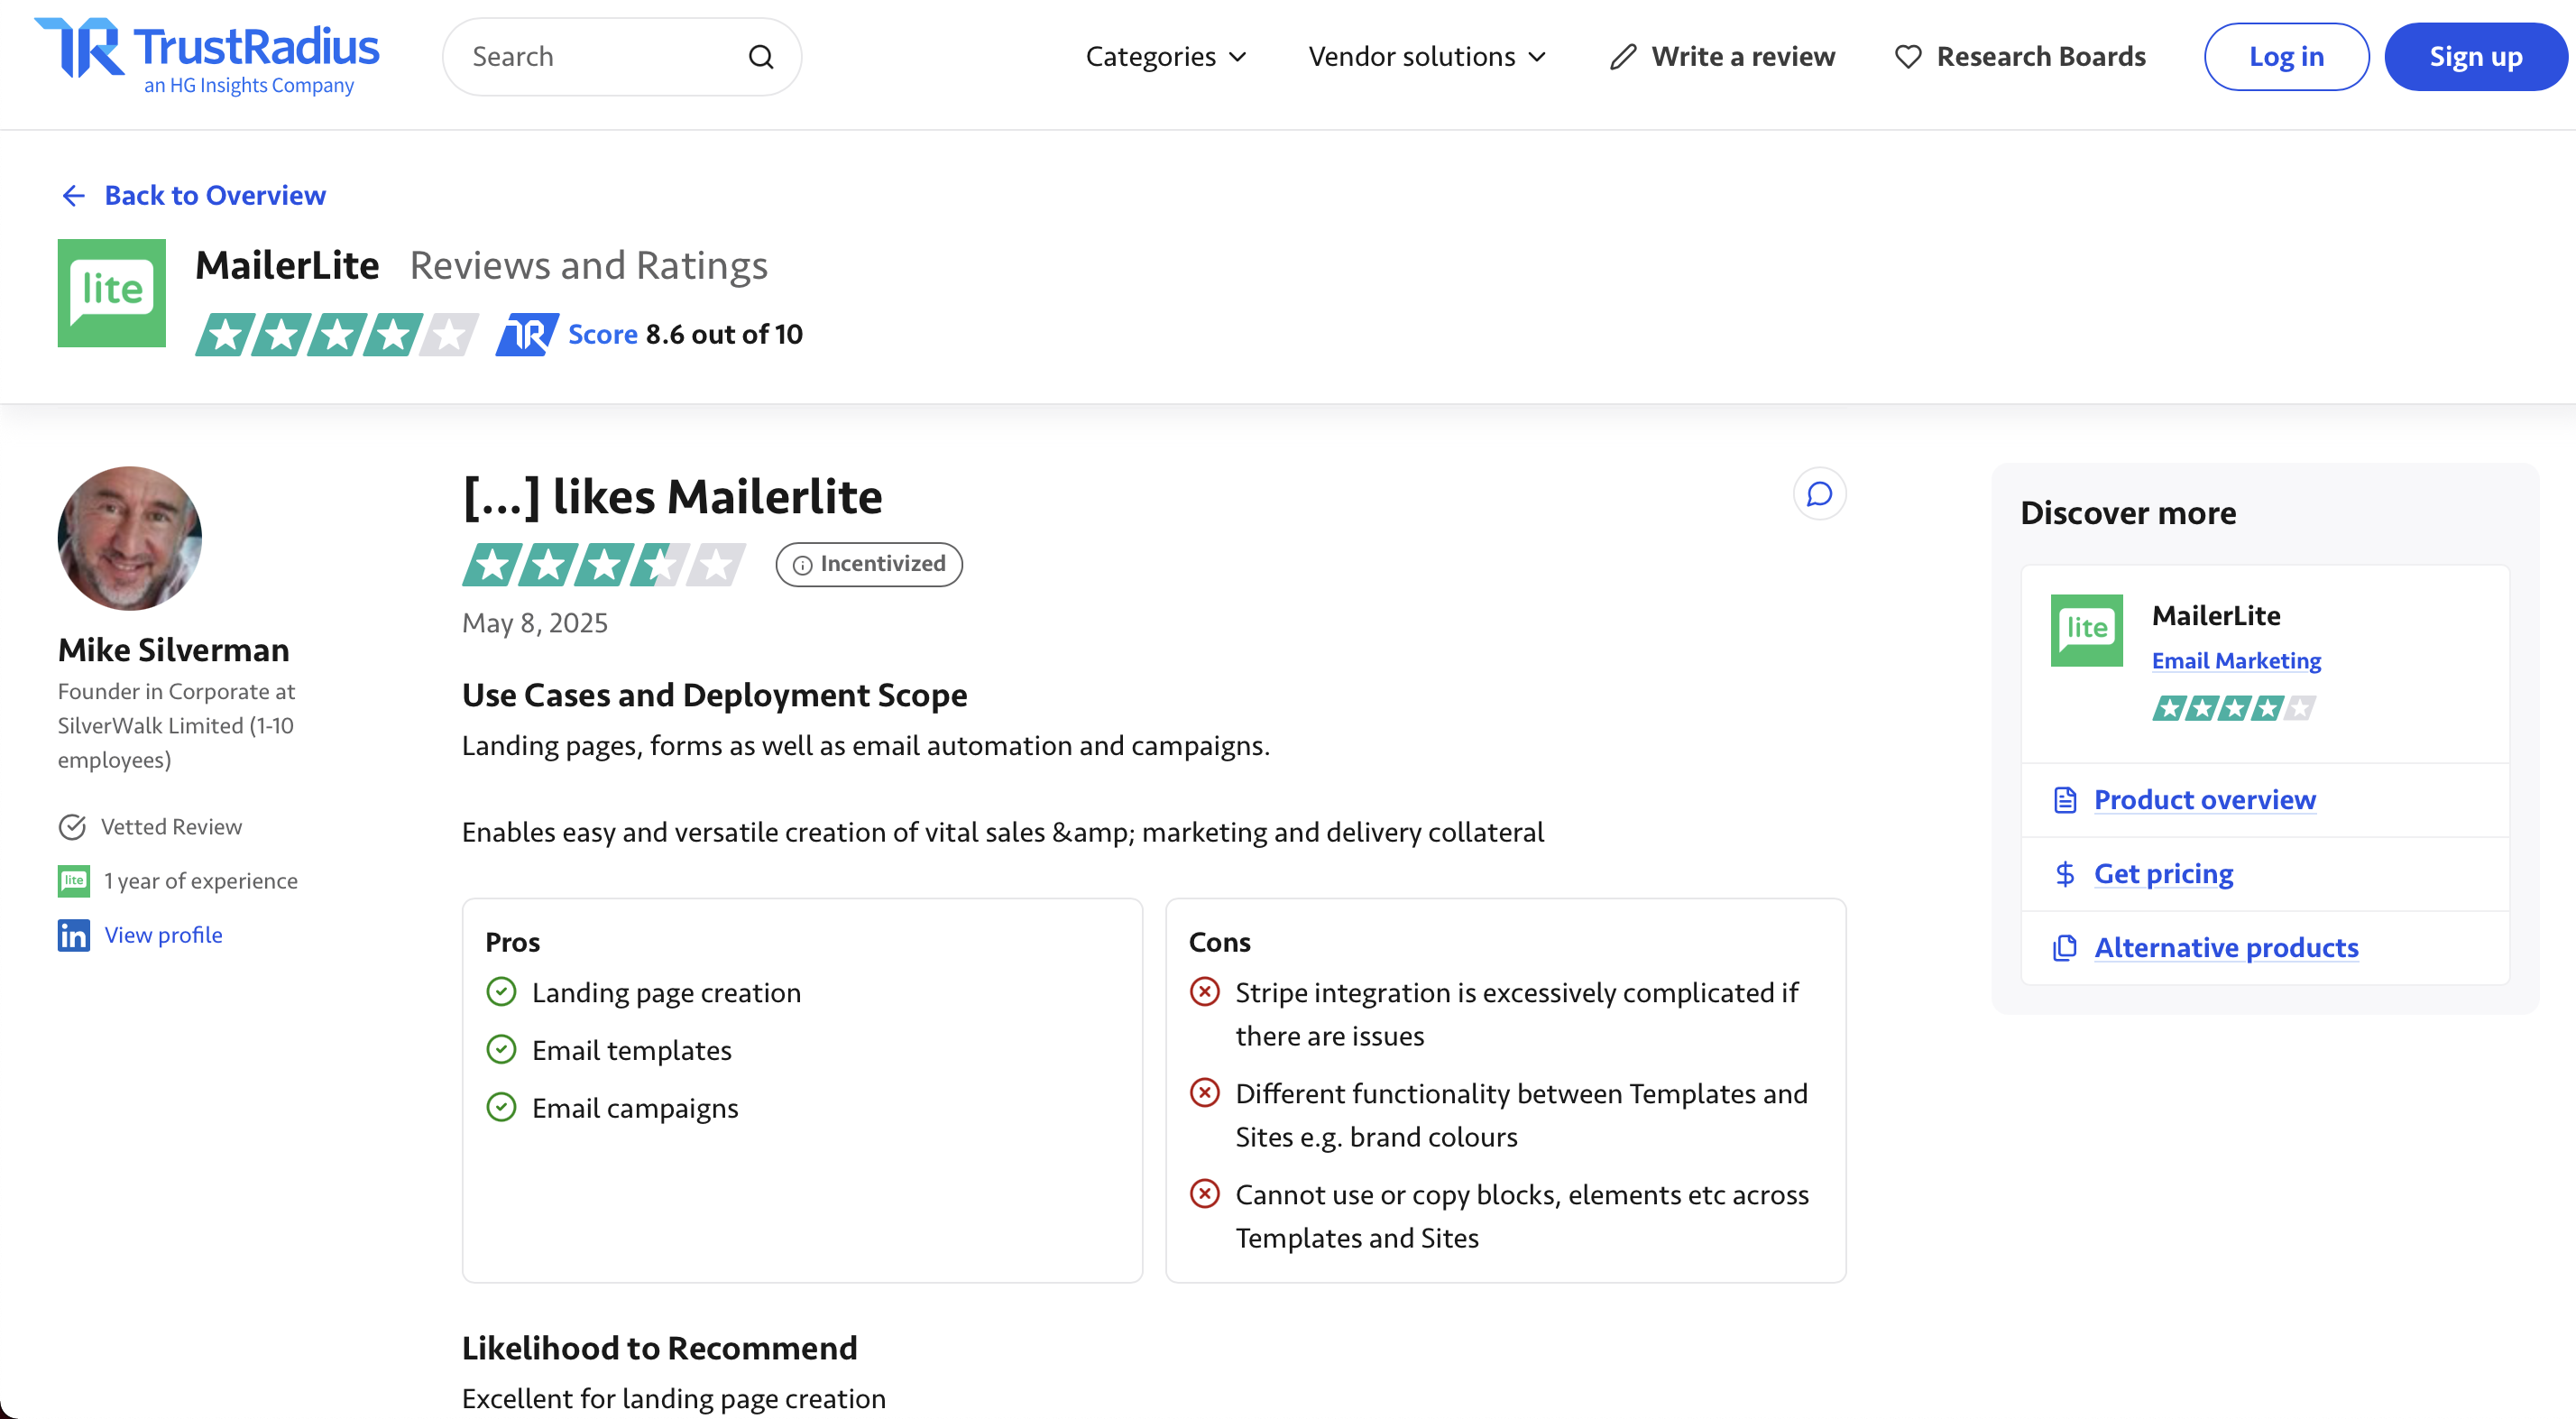Click the dollar icon beside Get pricing
This screenshot has width=2576, height=1419.
[x=2065, y=875]
